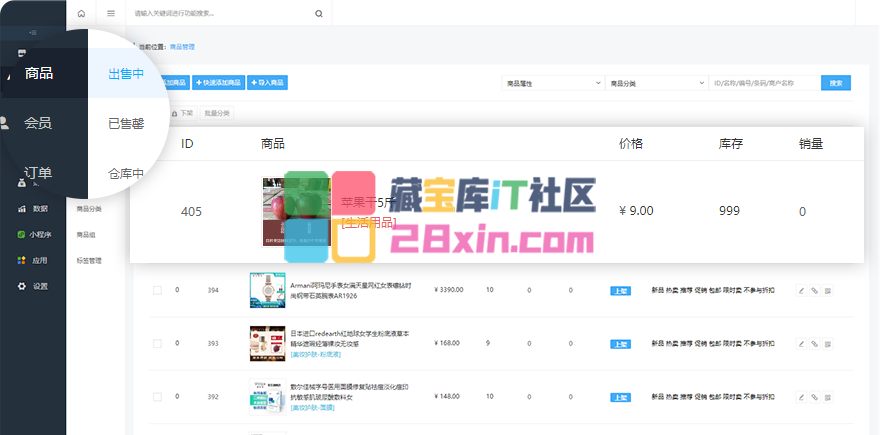The height and width of the screenshot is (435, 880).
Task: Click the magnifier icon in the top search bar
Action: click(319, 13)
